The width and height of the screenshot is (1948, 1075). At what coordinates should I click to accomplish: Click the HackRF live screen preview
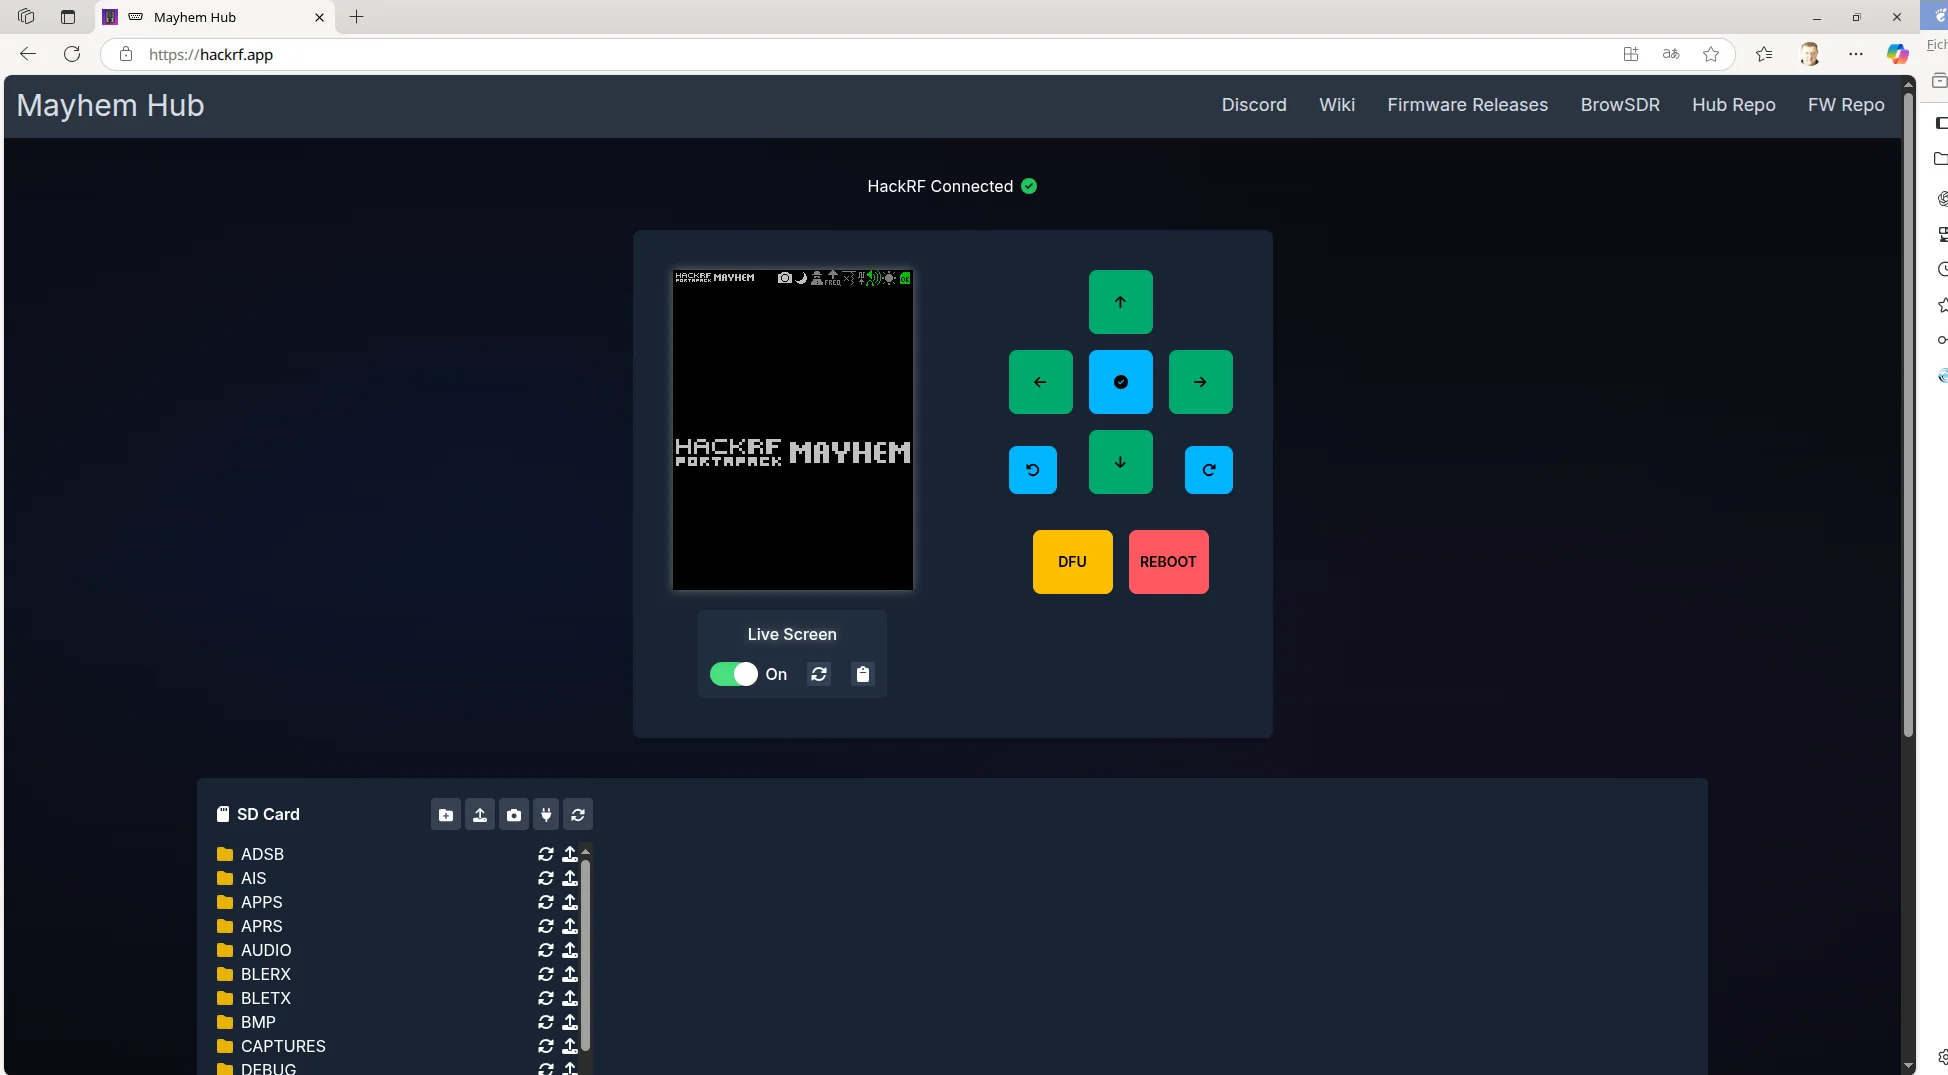click(x=793, y=430)
